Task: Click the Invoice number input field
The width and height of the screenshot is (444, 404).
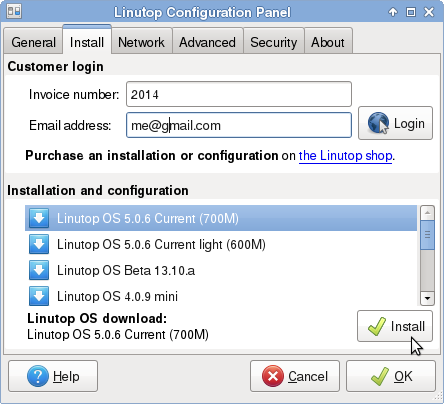Action: [x=239, y=94]
